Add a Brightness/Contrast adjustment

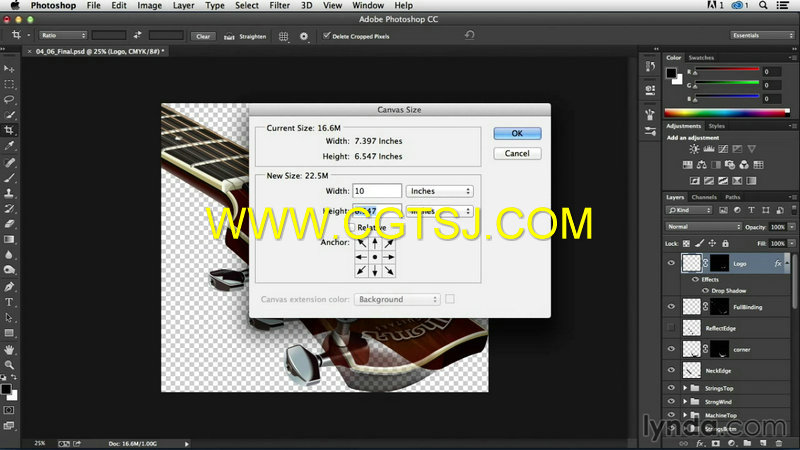tap(694, 149)
